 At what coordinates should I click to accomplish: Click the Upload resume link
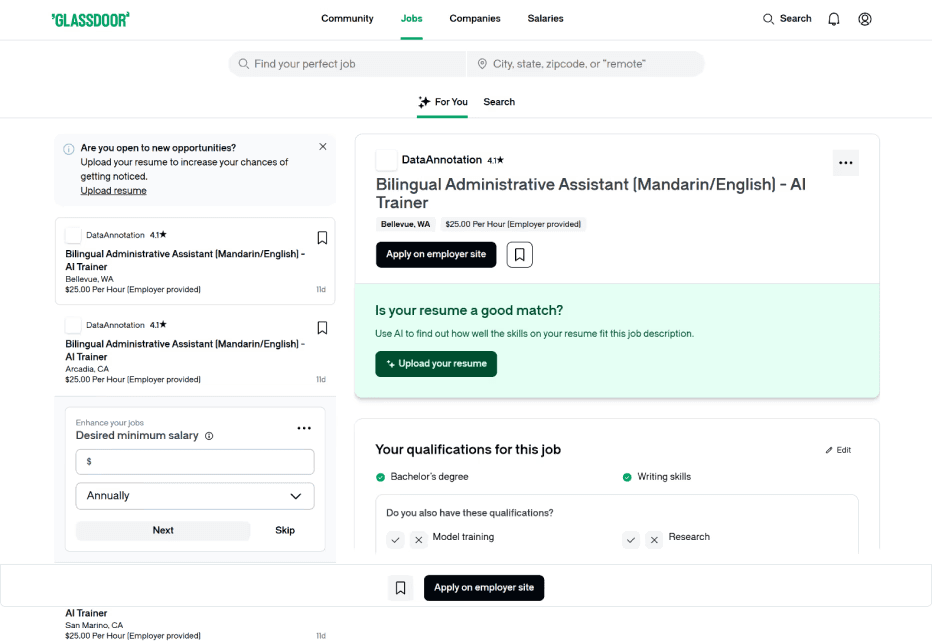click(114, 190)
